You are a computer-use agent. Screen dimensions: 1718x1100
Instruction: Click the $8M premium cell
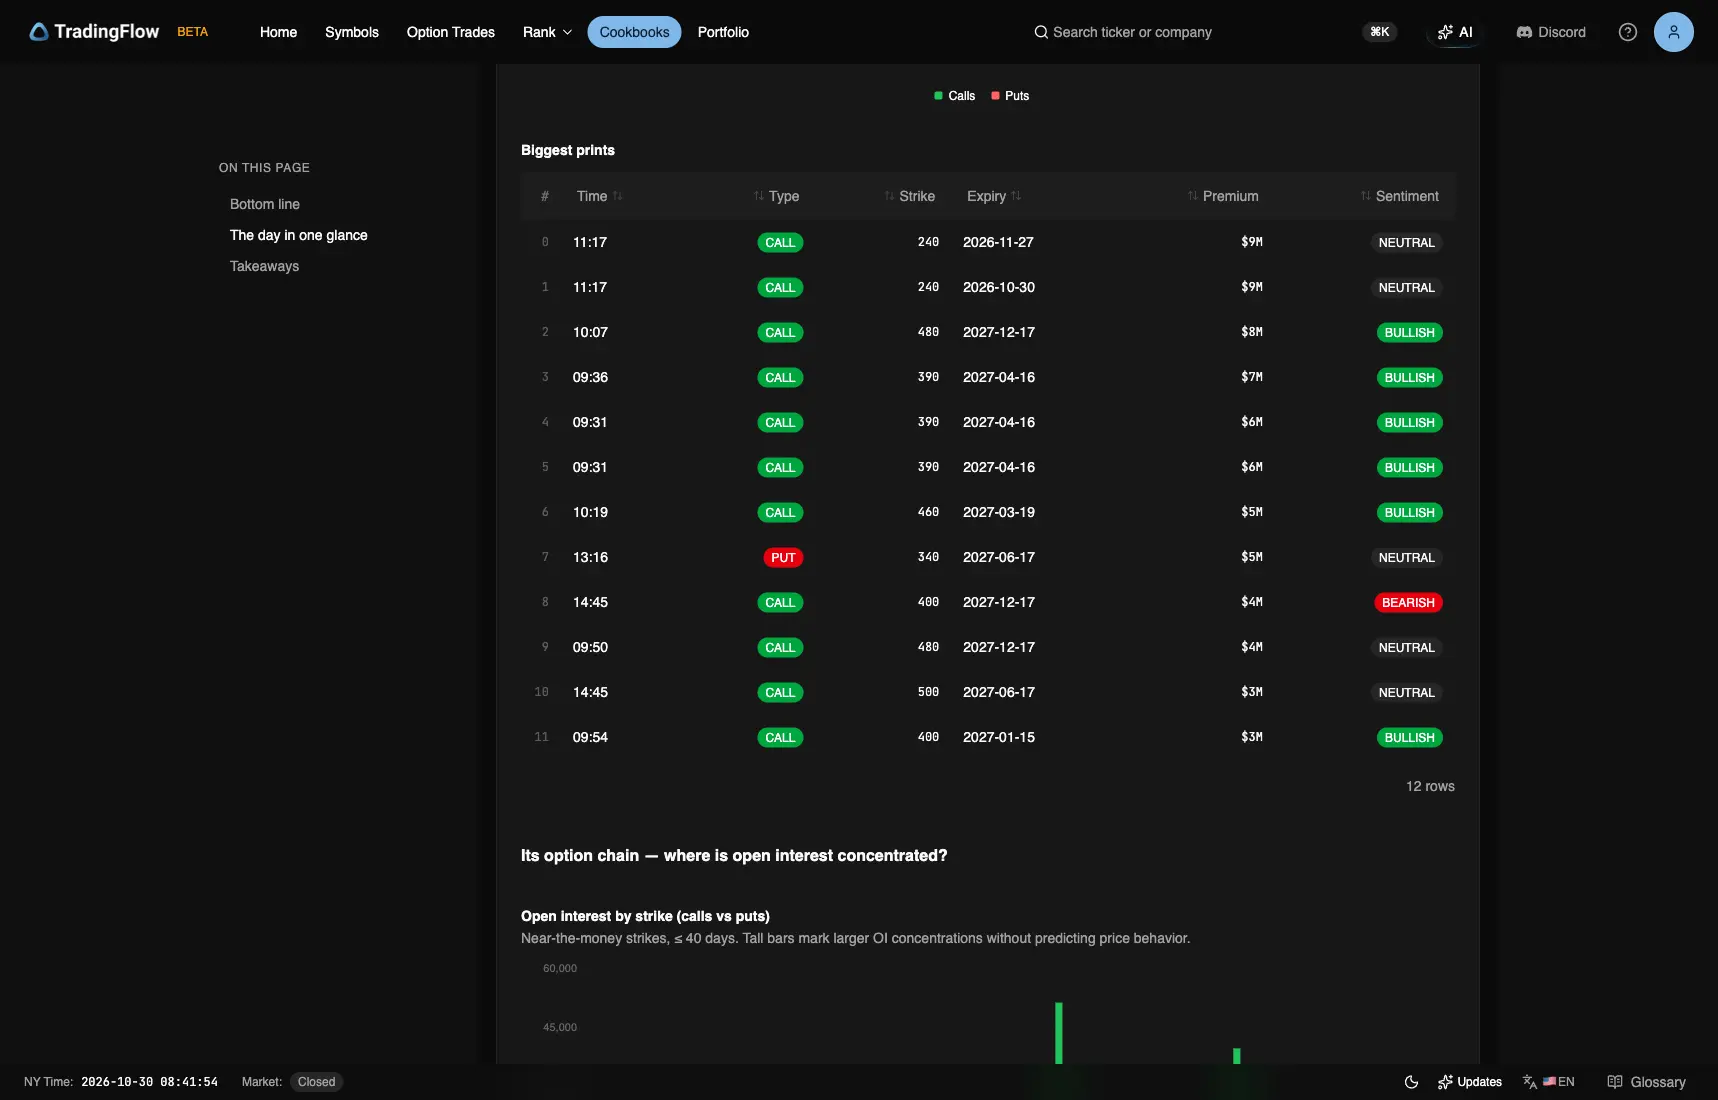1252,332
